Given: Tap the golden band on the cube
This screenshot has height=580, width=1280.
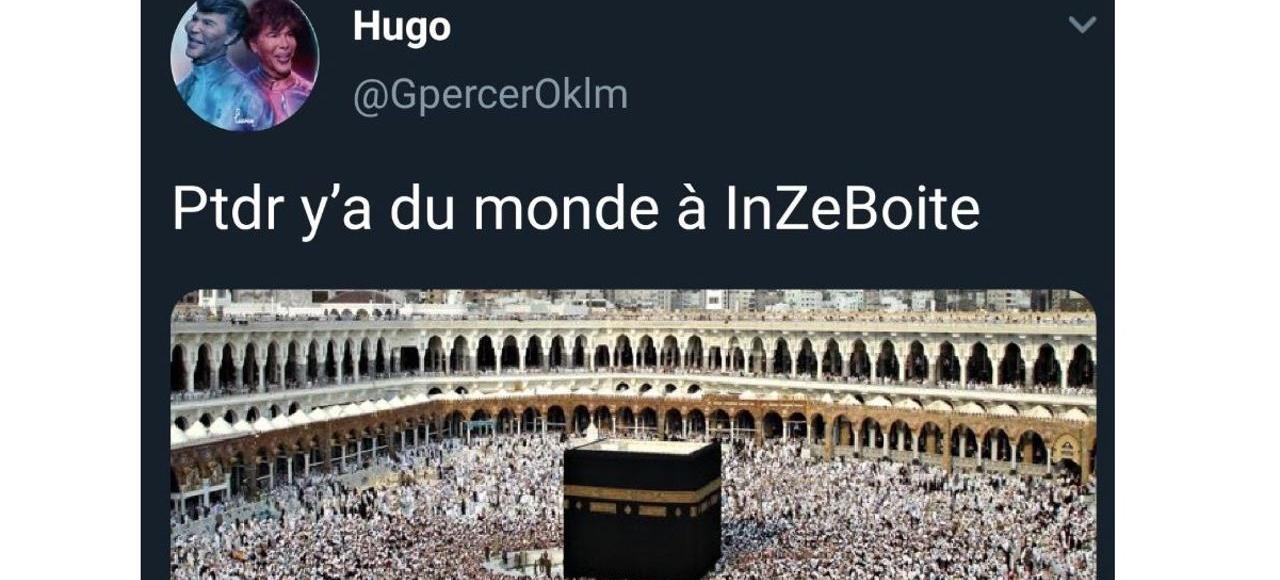Looking at the screenshot, I should pos(642,495).
